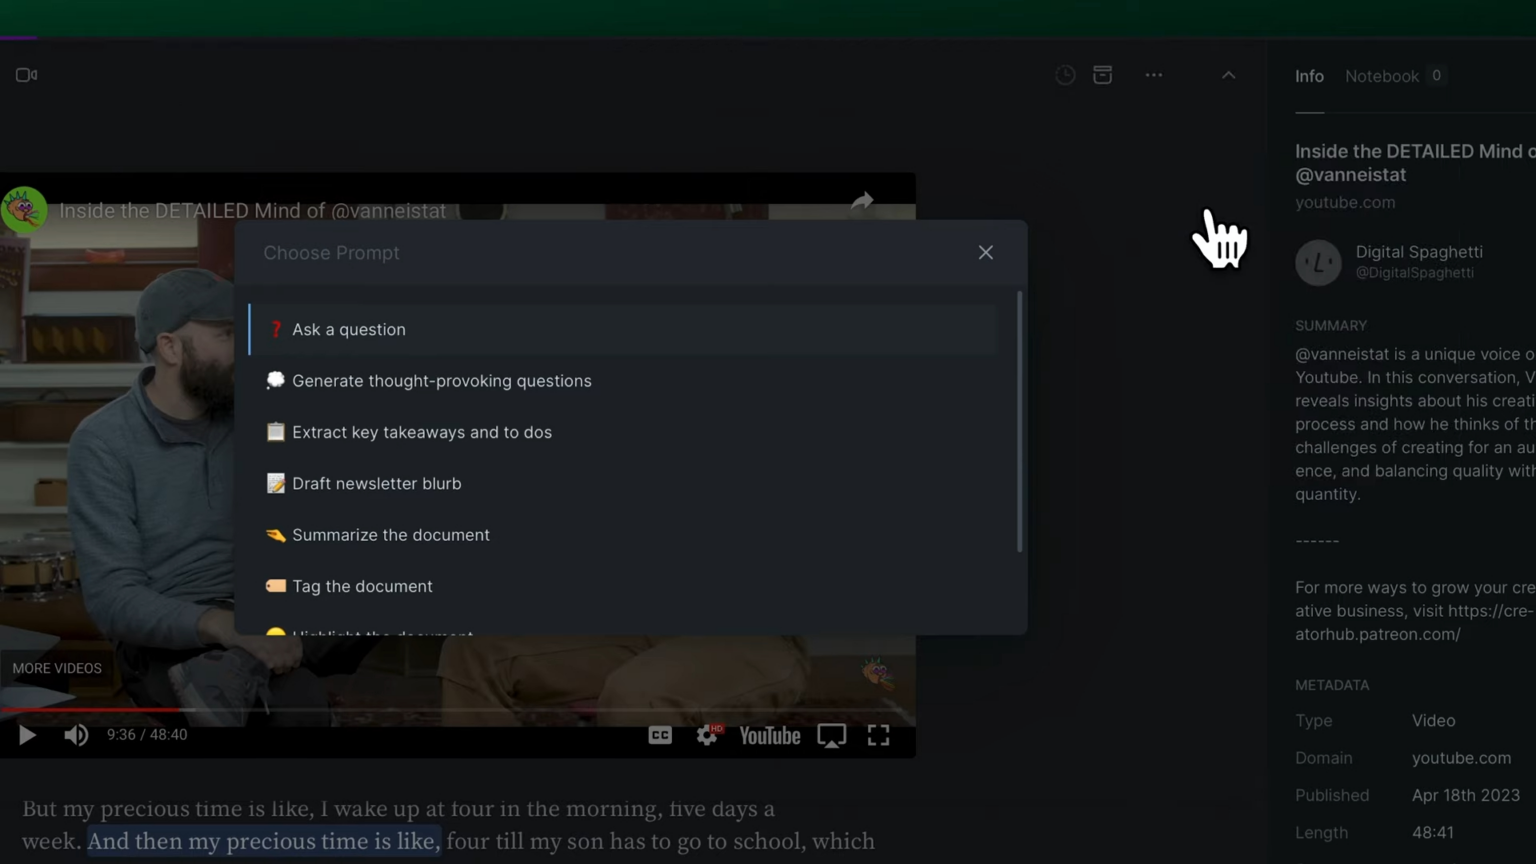Click the youtube.com source link in Info panel
This screenshot has height=864, width=1536.
1345,202
